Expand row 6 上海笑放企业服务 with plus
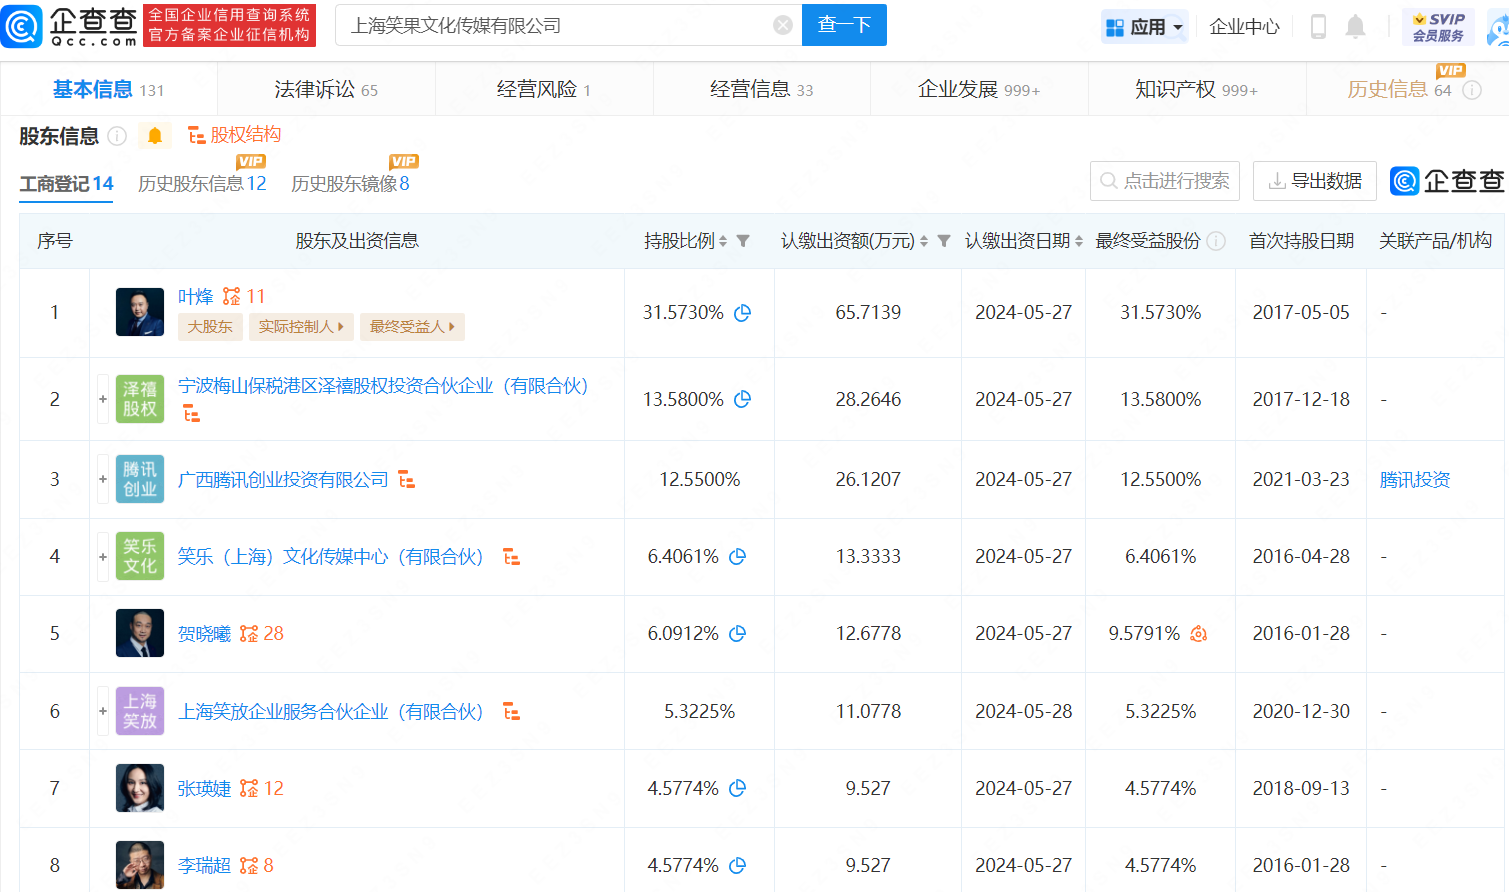Viewport: 1509px width, 892px height. tap(103, 711)
